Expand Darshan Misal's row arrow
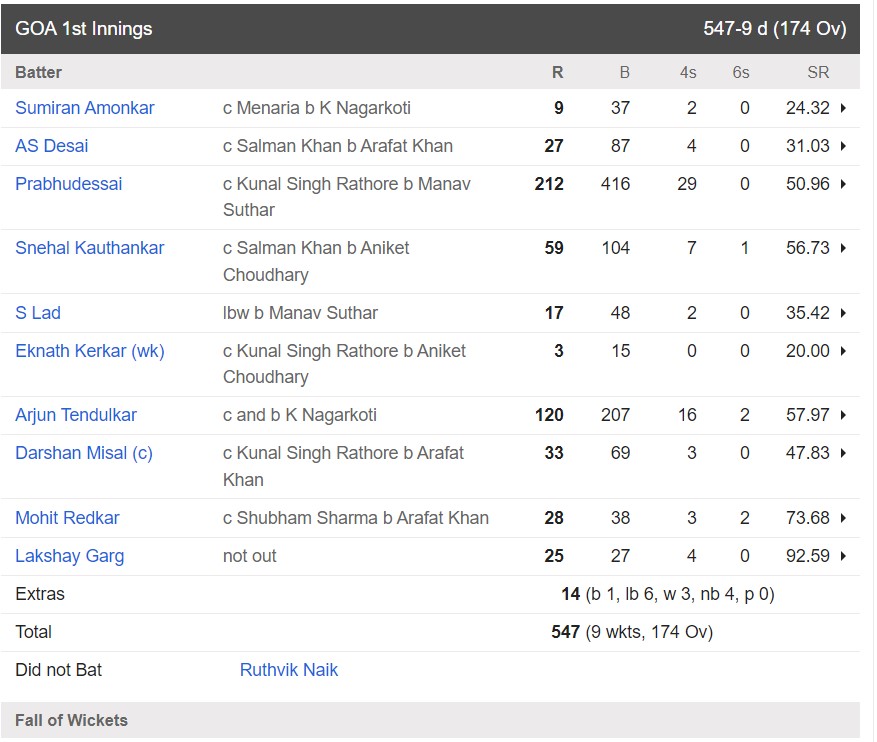This screenshot has height=742, width=877. 843,453
